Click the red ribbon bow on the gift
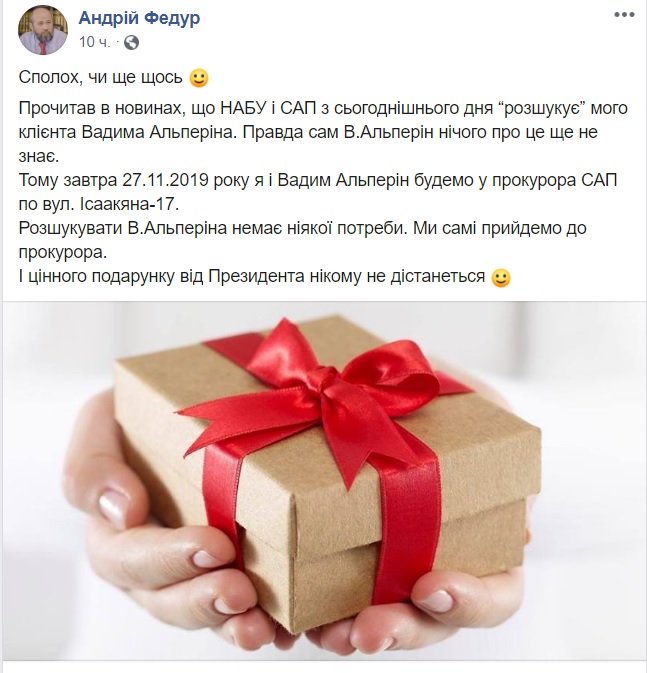This screenshot has width=647, height=673. click(x=326, y=393)
